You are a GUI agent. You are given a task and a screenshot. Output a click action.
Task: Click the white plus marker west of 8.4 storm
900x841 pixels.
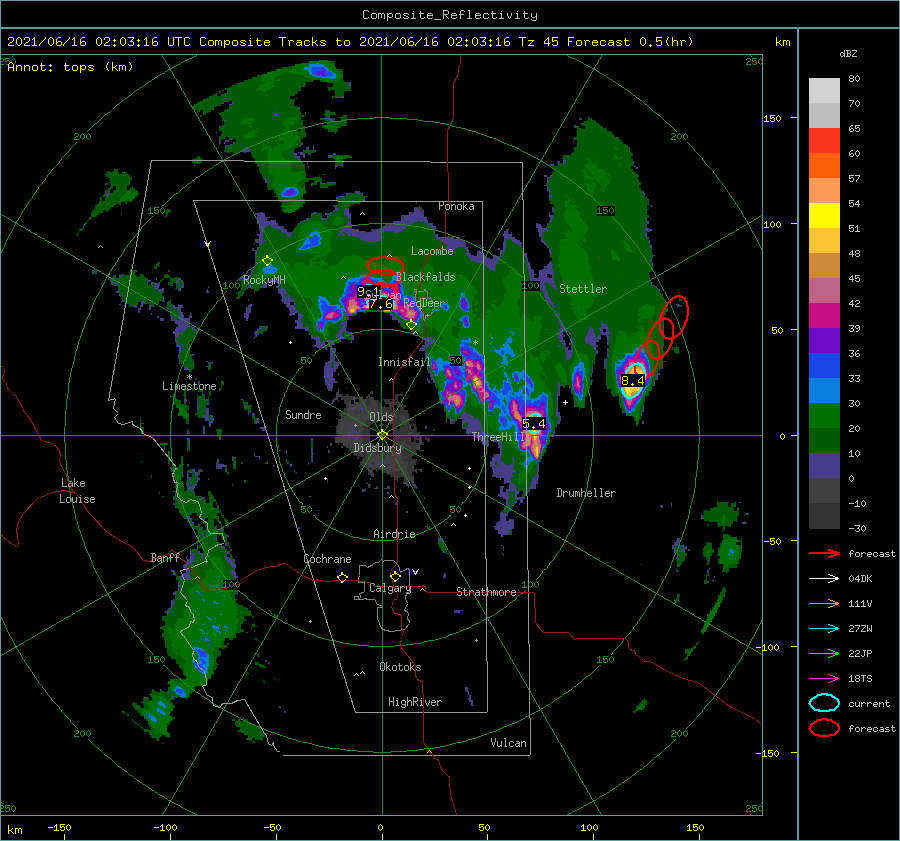coord(565,402)
